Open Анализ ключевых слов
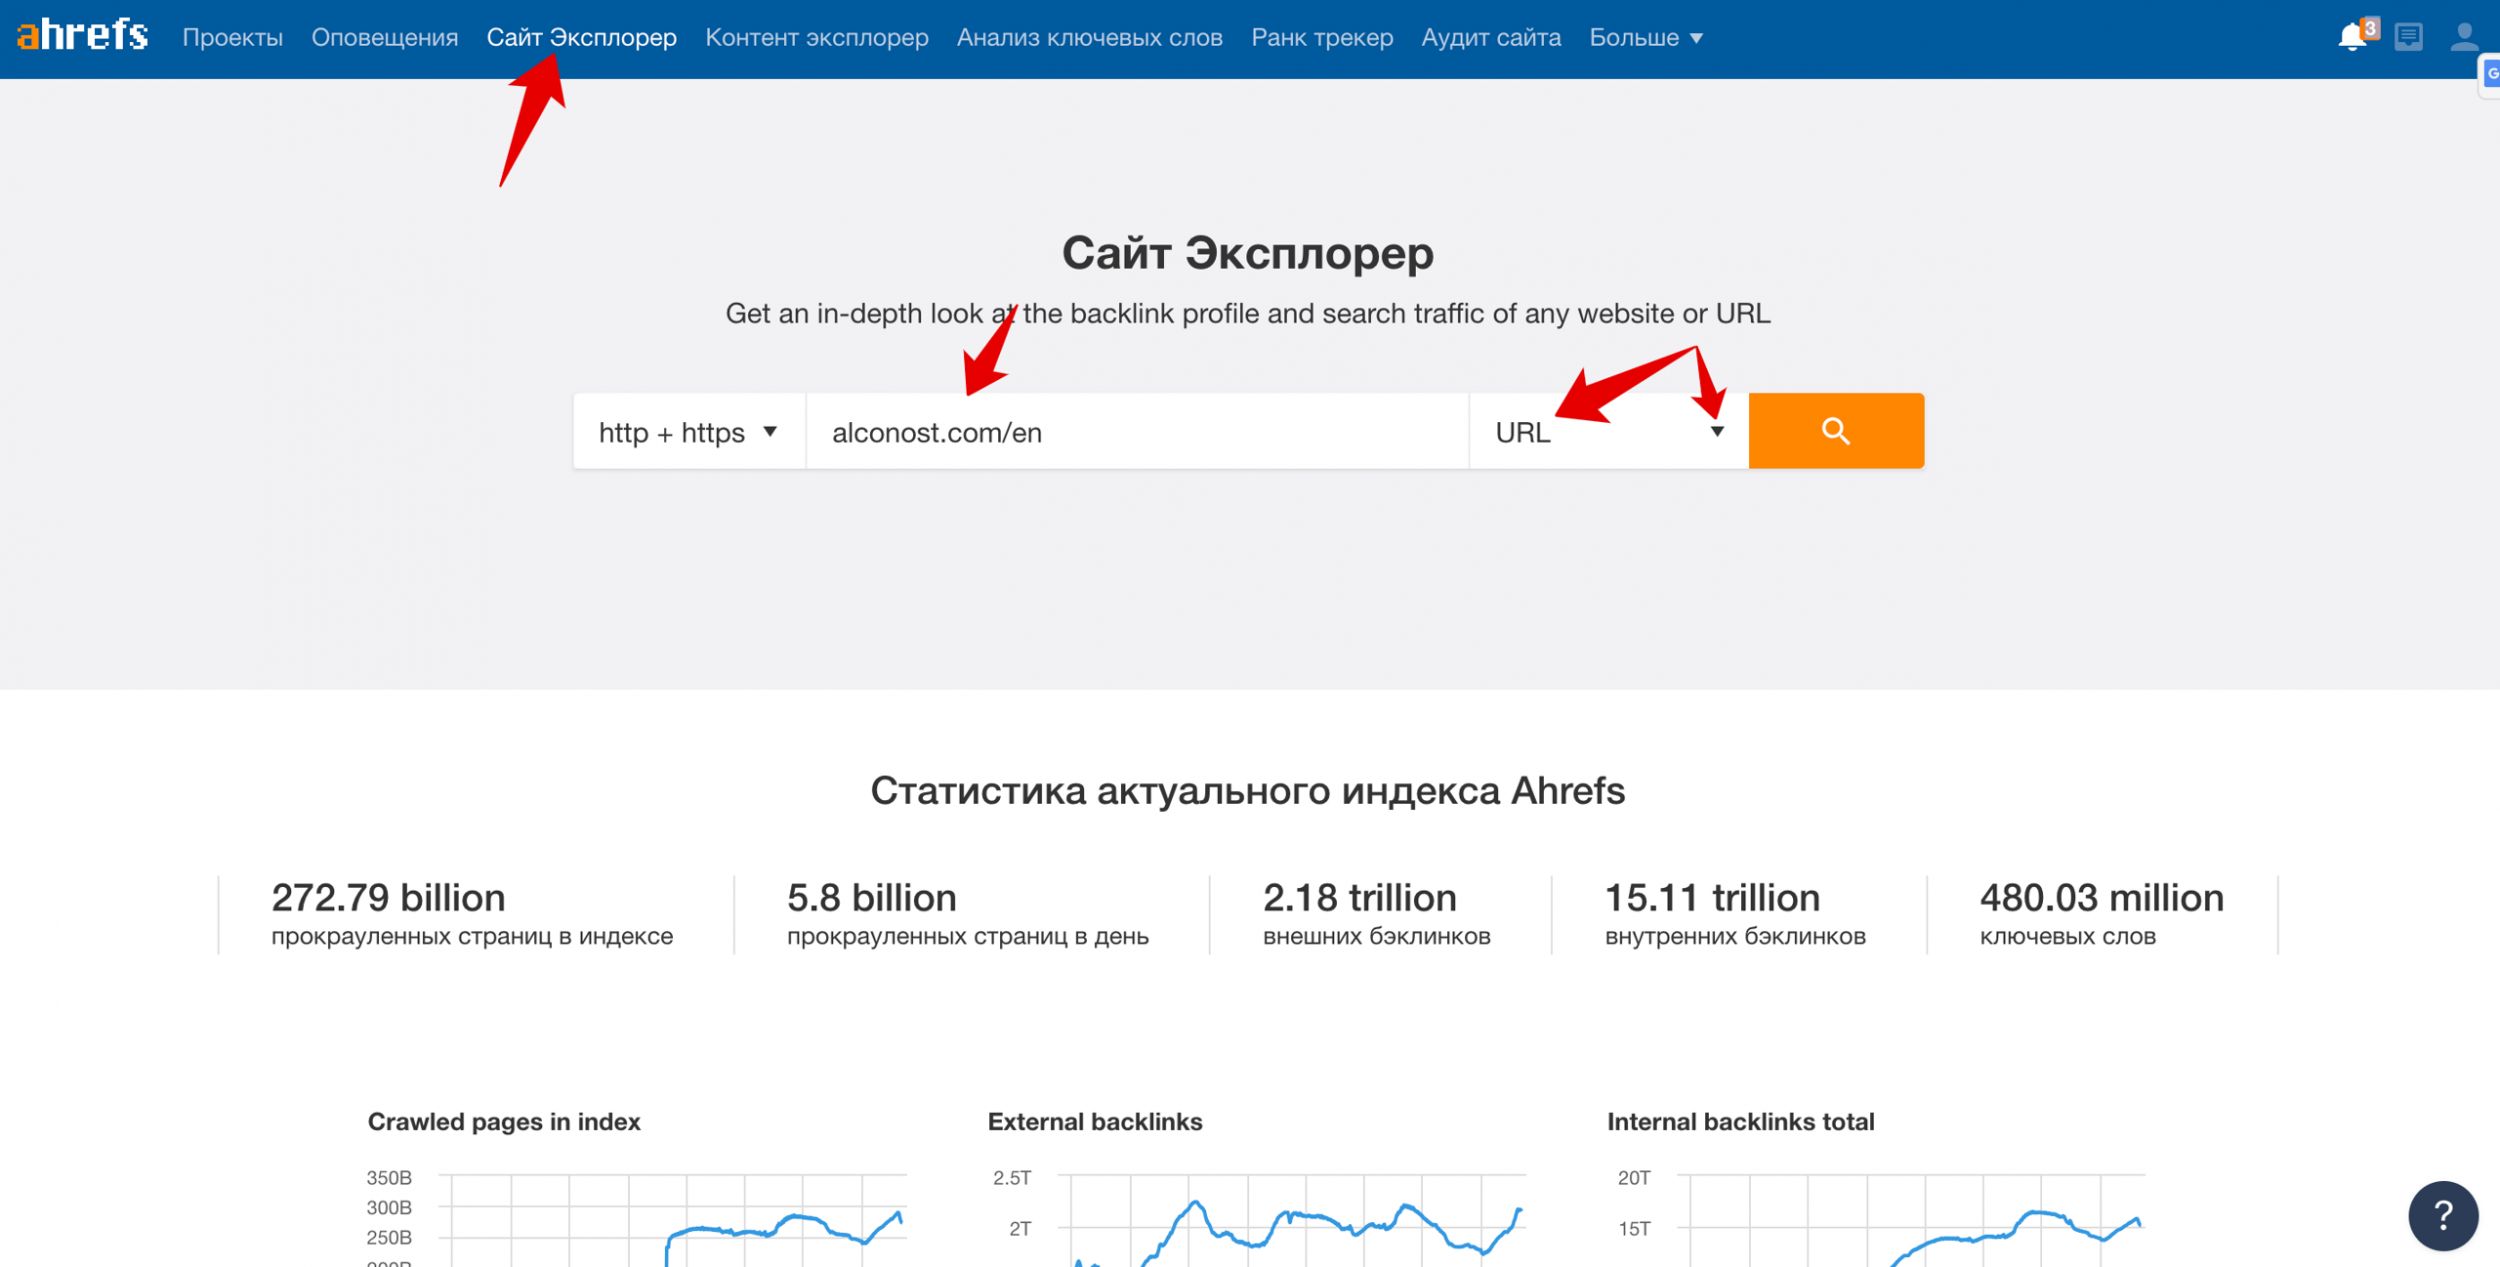This screenshot has width=2500, height=1267. pyautogui.click(x=1090, y=38)
